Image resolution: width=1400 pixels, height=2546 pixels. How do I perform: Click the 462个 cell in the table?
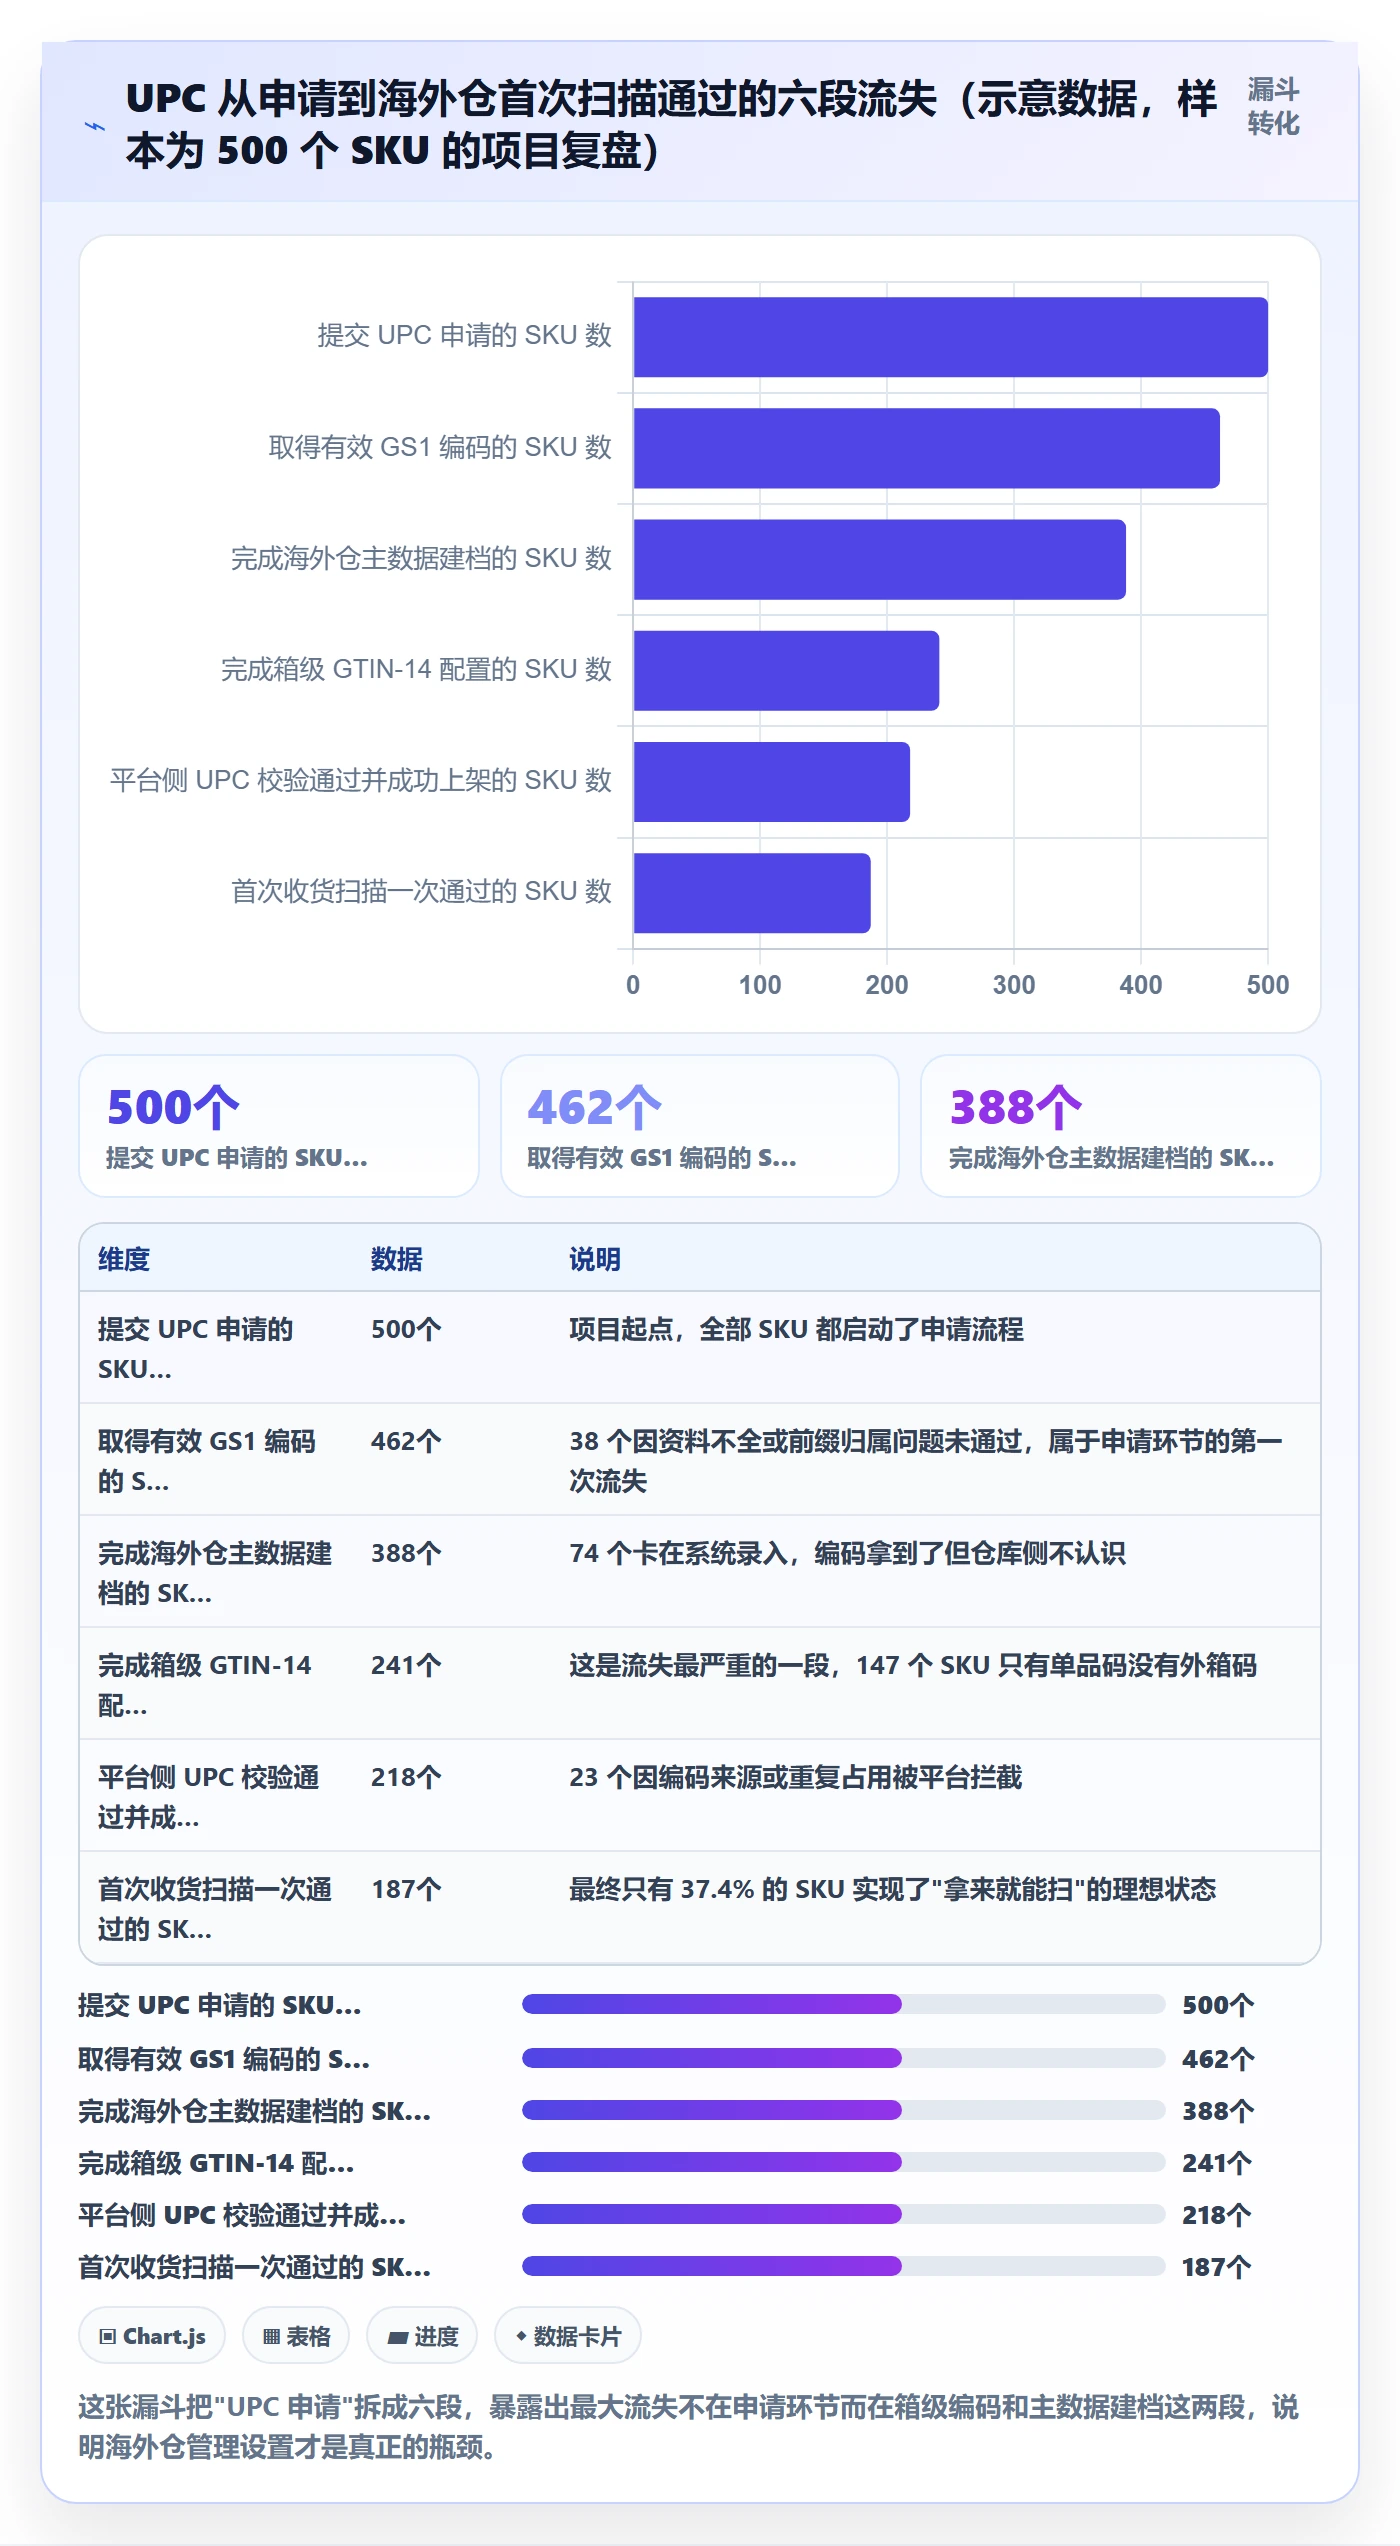tap(406, 1441)
